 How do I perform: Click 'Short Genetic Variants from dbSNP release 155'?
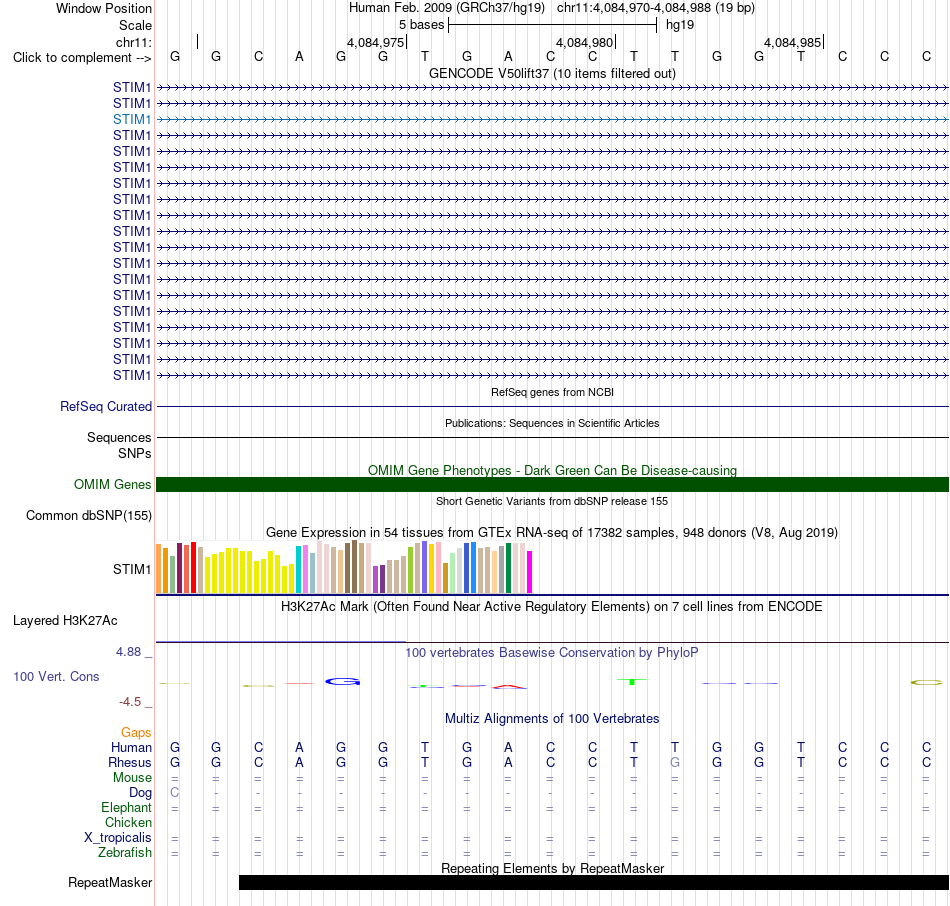[x=552, y=501]
